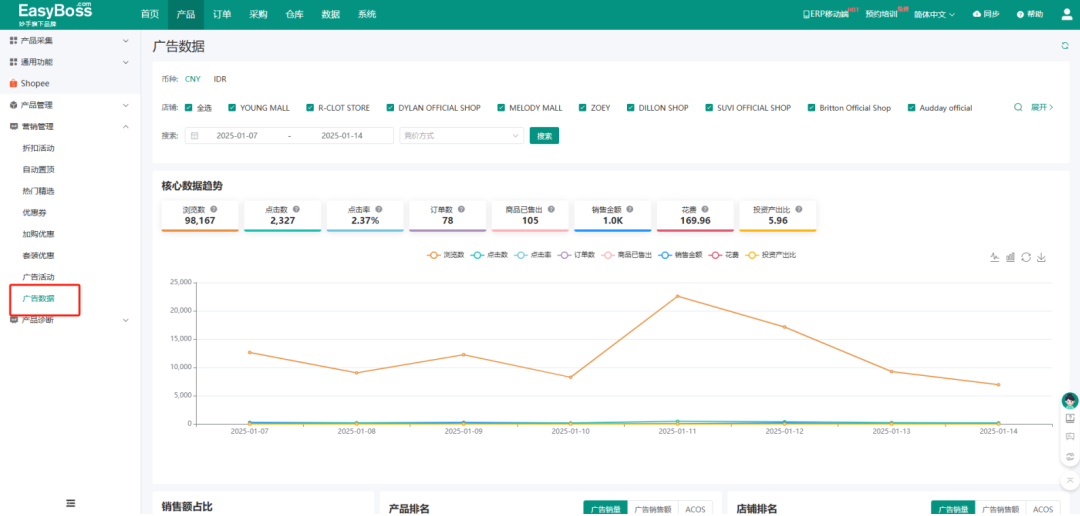Uncheck the ZOEY store checkbox
1080x516 pixels.
tap(583, 108)
